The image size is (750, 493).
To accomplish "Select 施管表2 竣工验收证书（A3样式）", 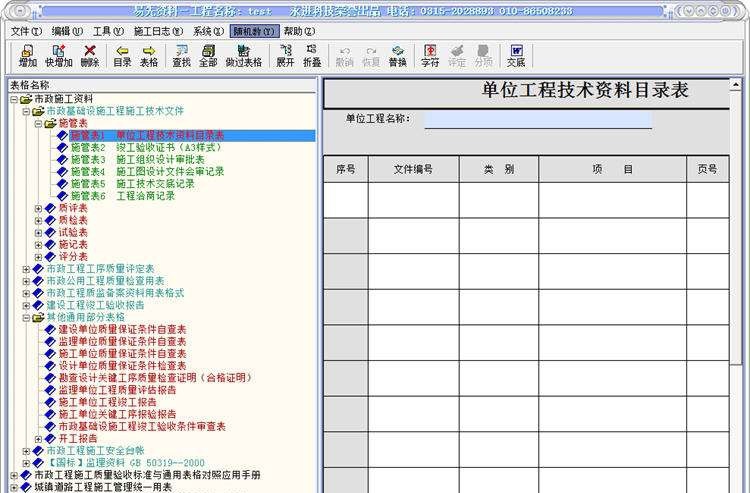I will 146,147.
